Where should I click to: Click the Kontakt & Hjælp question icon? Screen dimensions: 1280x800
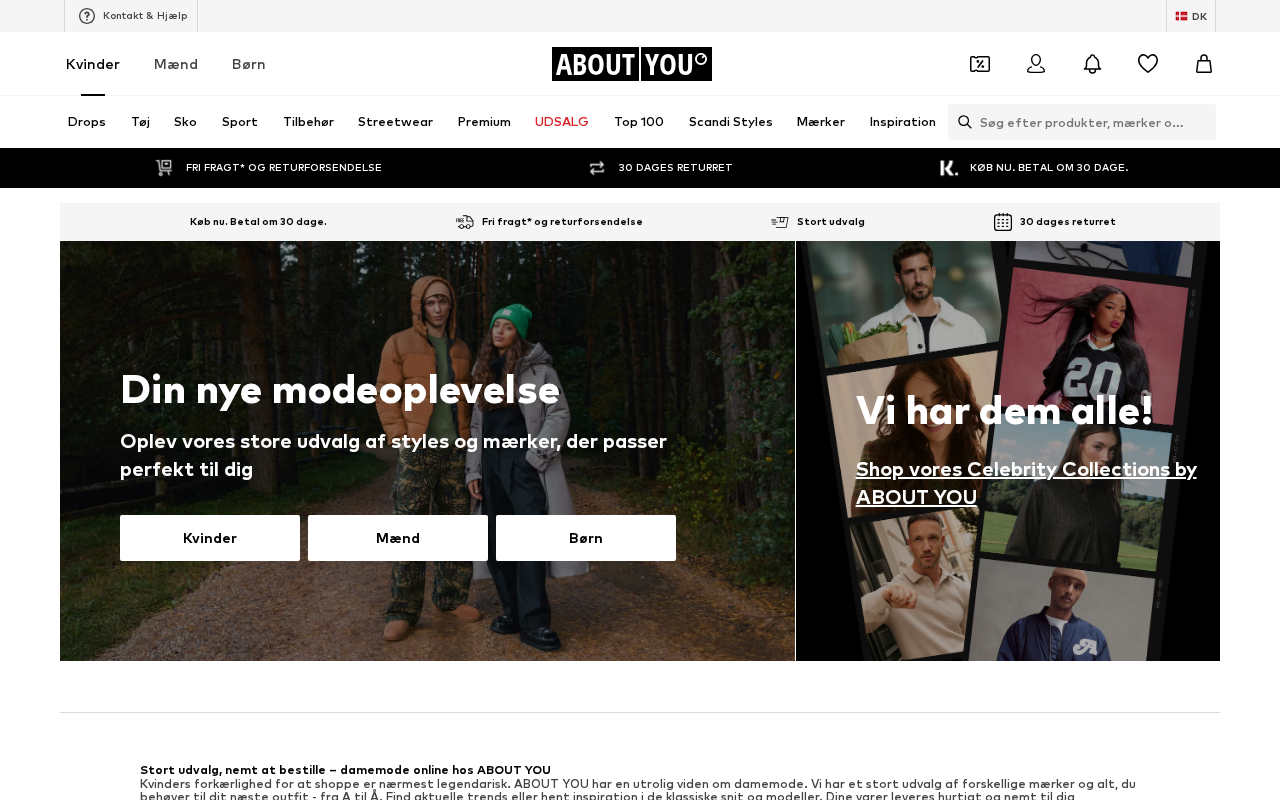[x=87, y=16]
